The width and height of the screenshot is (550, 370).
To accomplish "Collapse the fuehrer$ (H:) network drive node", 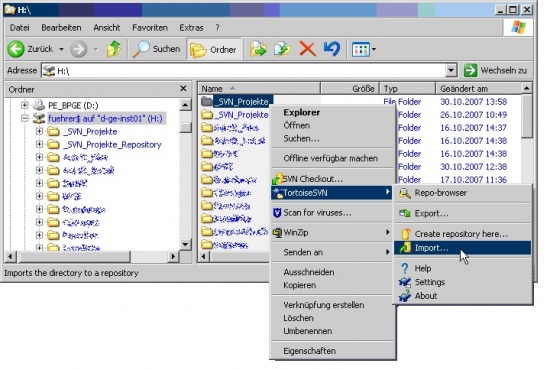I will [24, 118].
